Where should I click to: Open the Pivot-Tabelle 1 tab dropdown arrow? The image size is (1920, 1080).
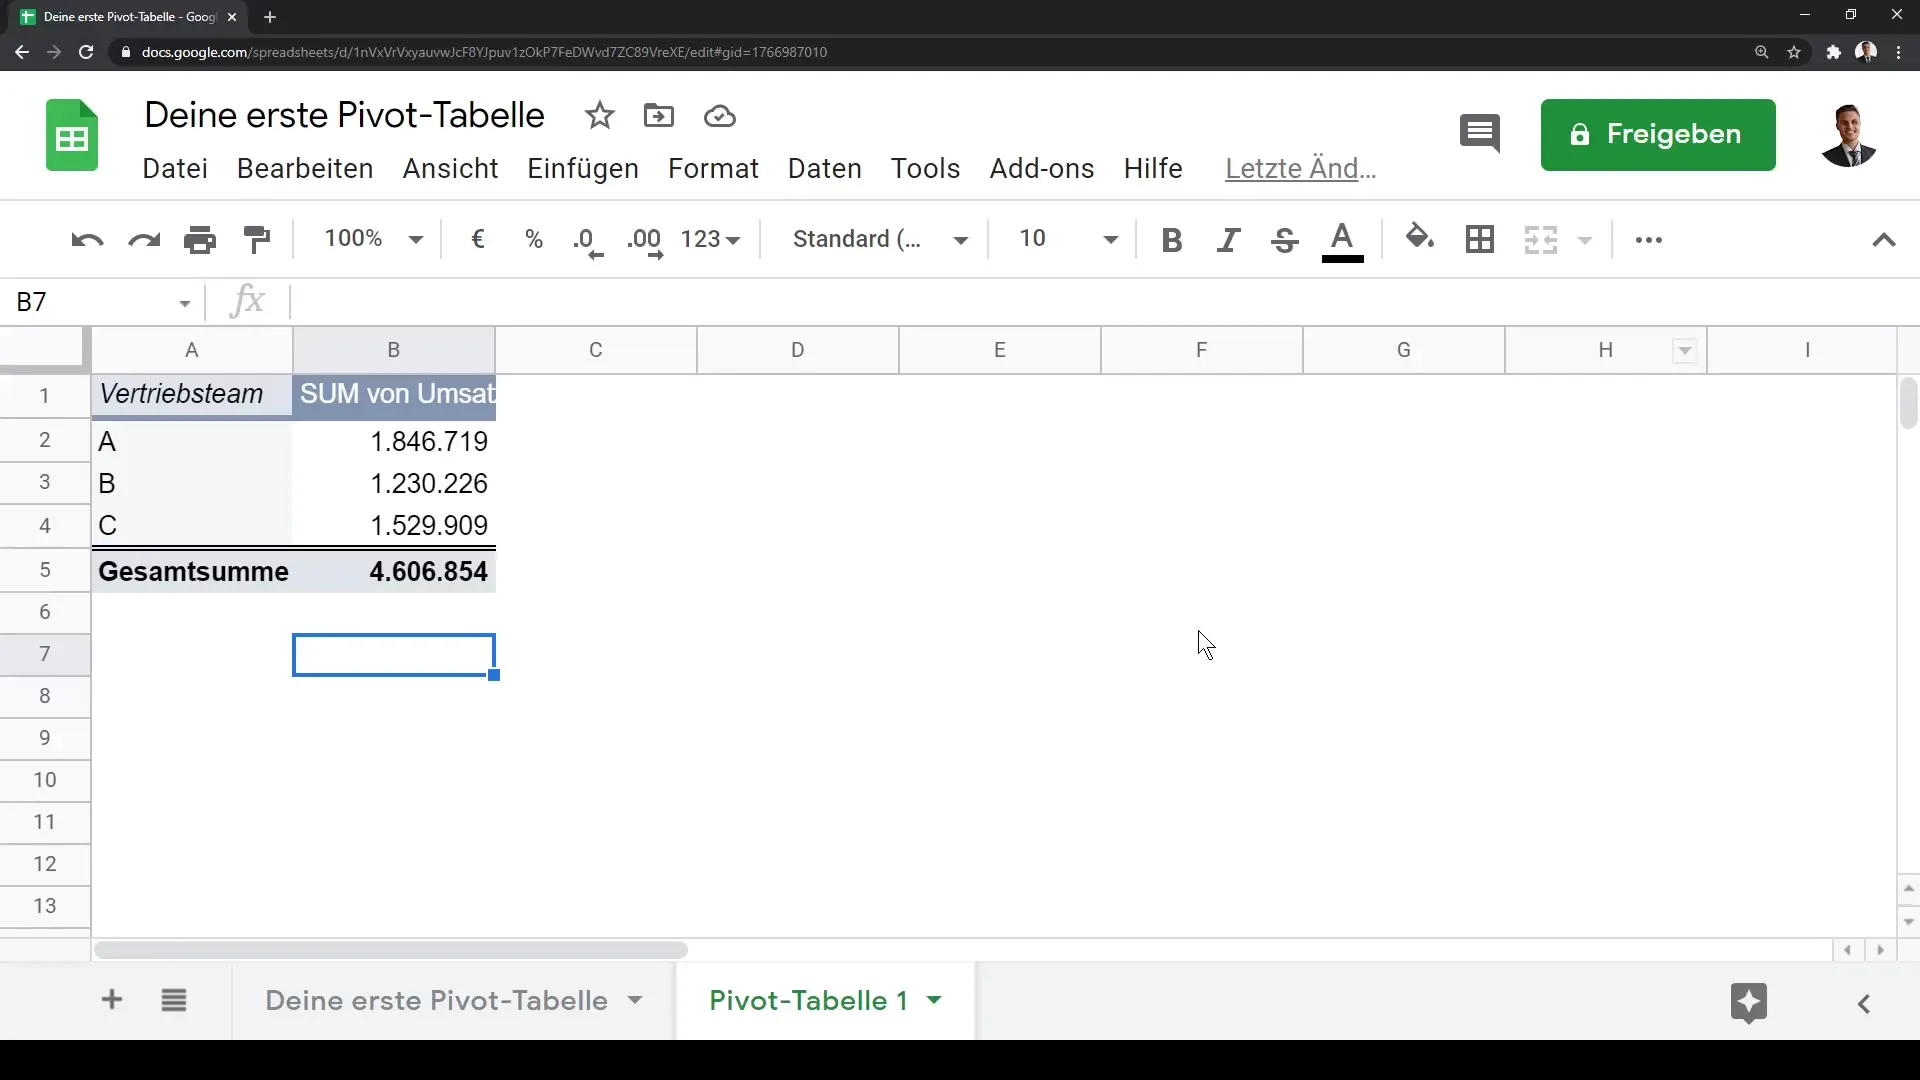pos(934,1000)
